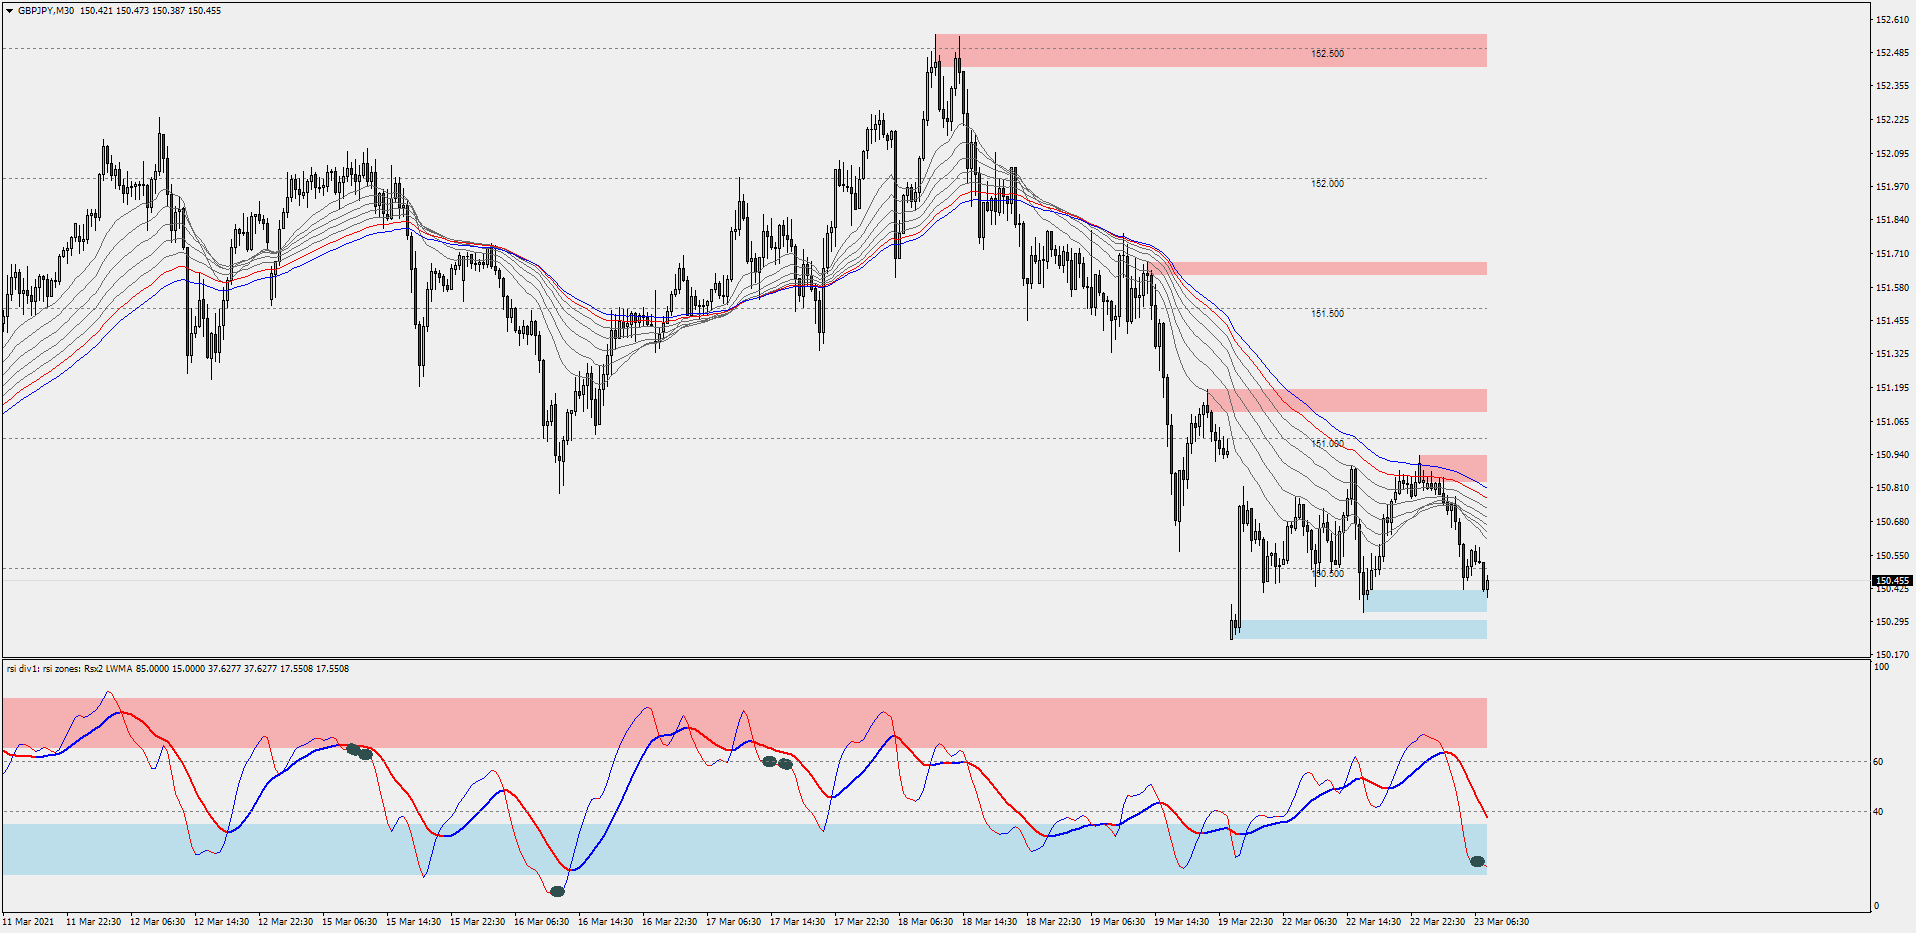Click the 12 Mar 14:30 time label
The image size is (1916, 933).
(x=221, y=922)
